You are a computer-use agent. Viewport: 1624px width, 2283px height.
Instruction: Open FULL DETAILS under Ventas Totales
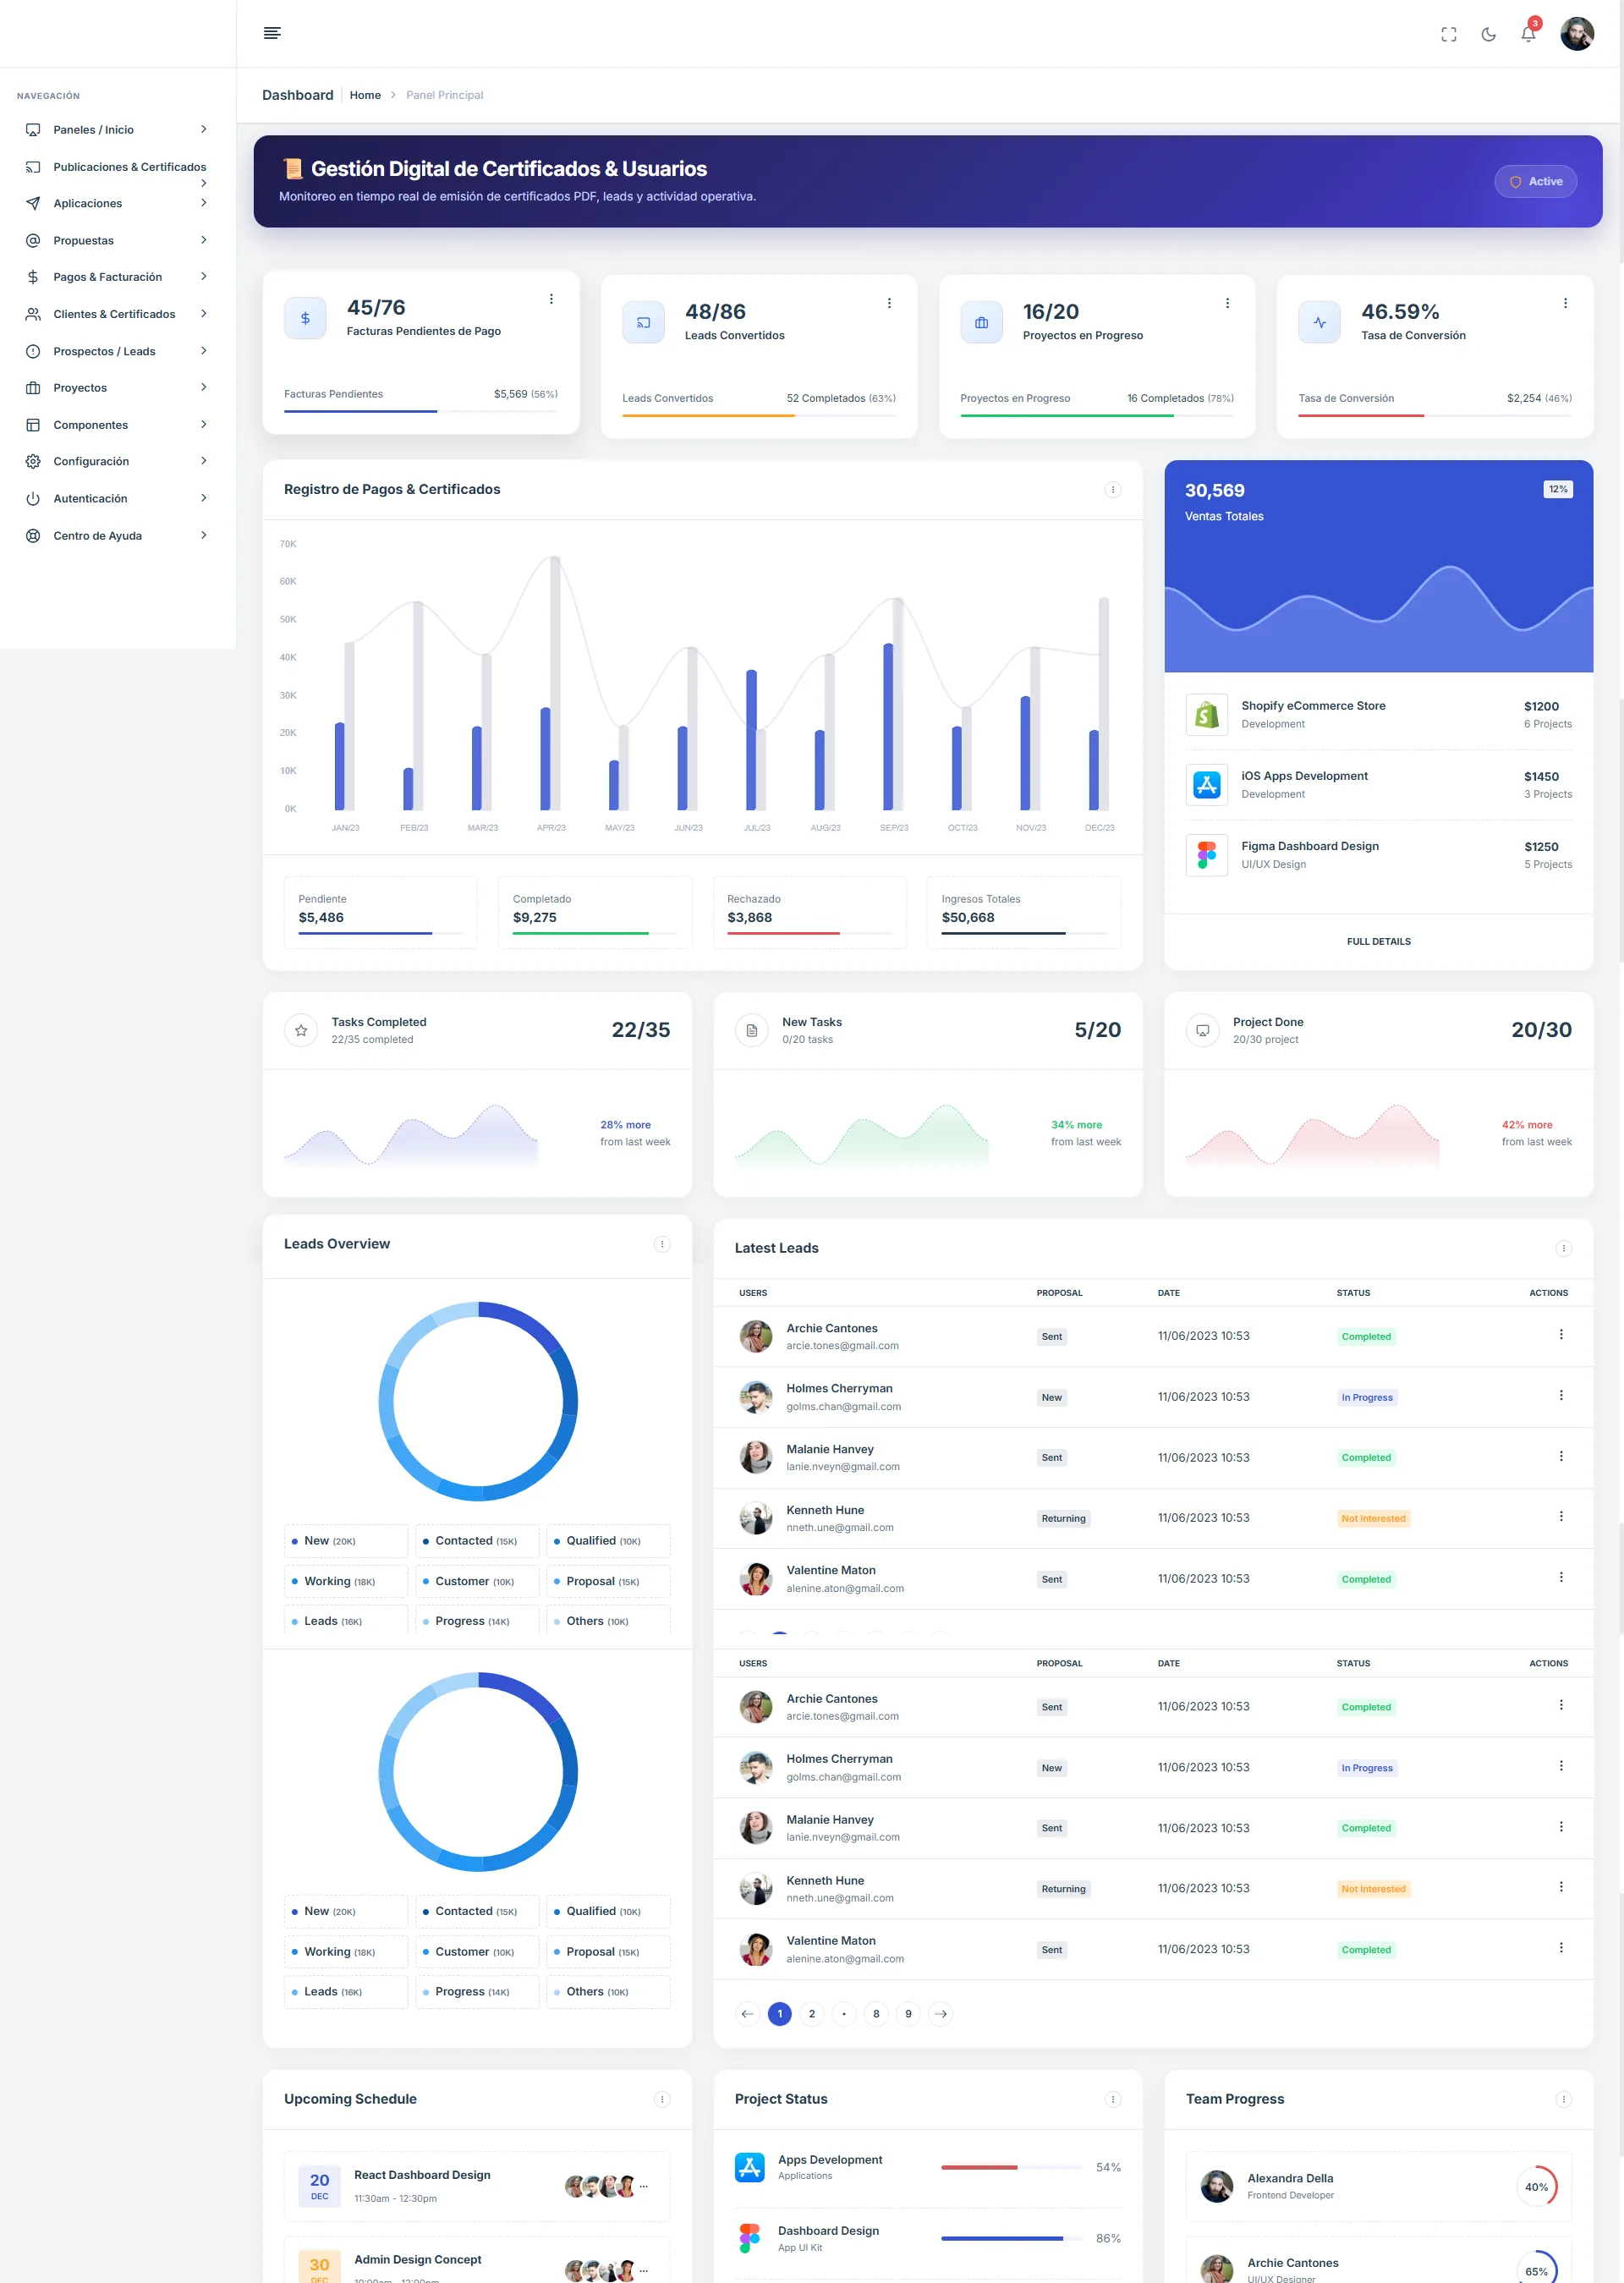click(x=1378, y=941)
